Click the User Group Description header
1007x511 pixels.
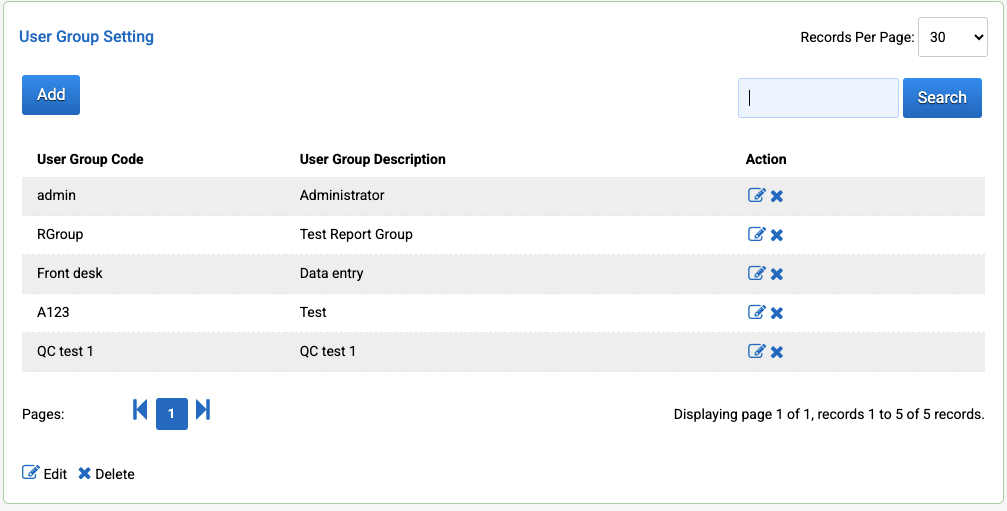(372, 159)
